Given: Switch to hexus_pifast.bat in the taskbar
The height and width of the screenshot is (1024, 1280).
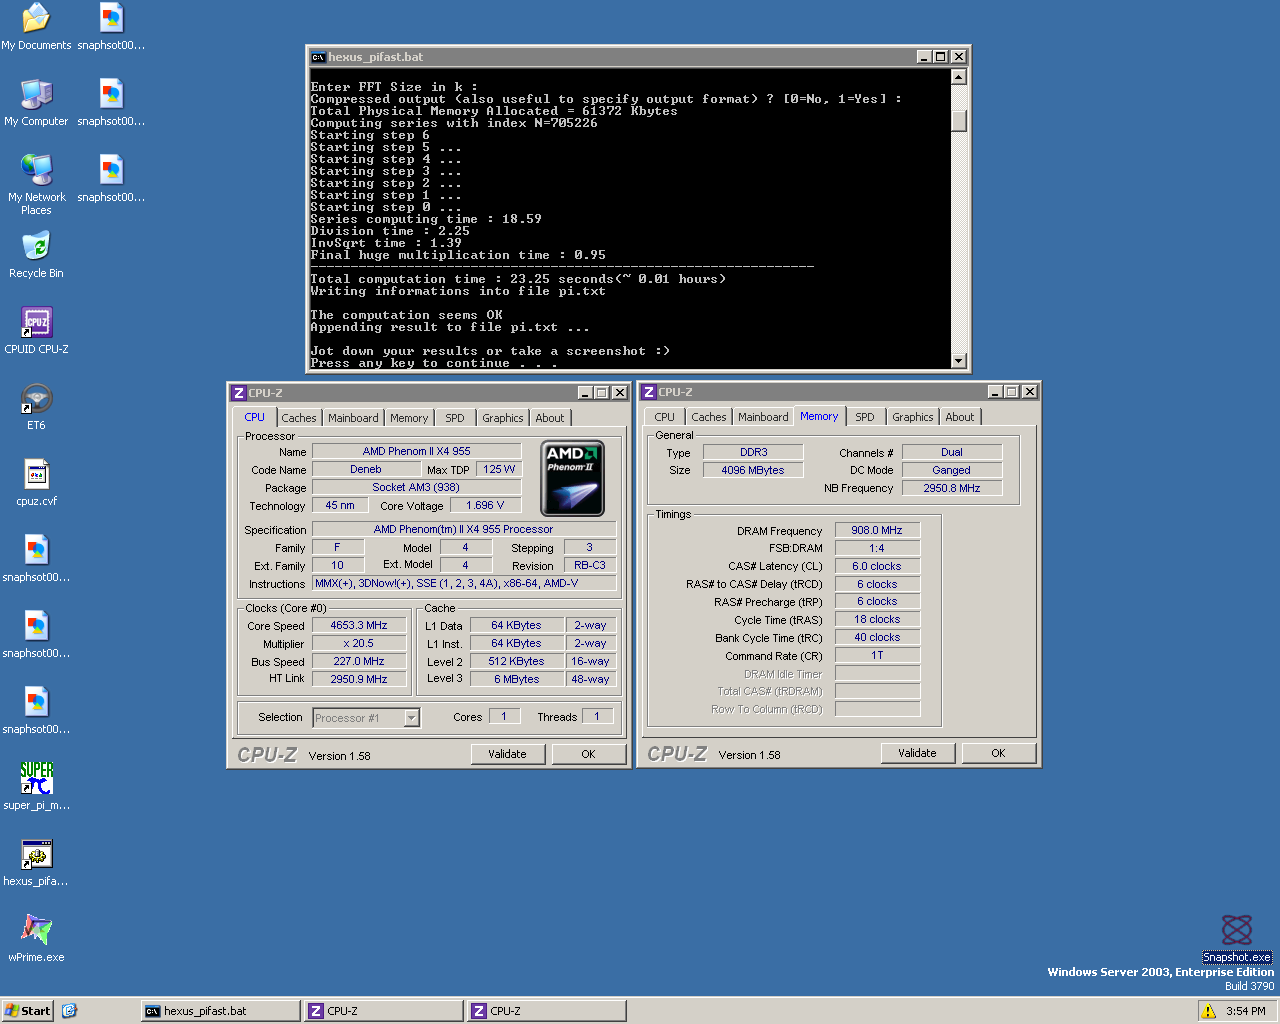Looking at the screenshot, I should [221, 1011].
